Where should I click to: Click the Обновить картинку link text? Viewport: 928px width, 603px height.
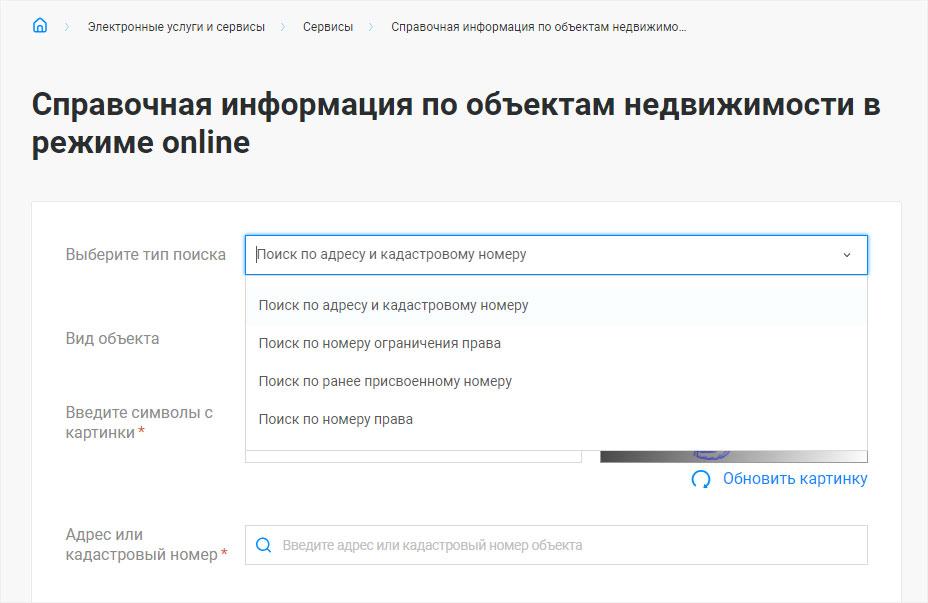tap(795, 479)
